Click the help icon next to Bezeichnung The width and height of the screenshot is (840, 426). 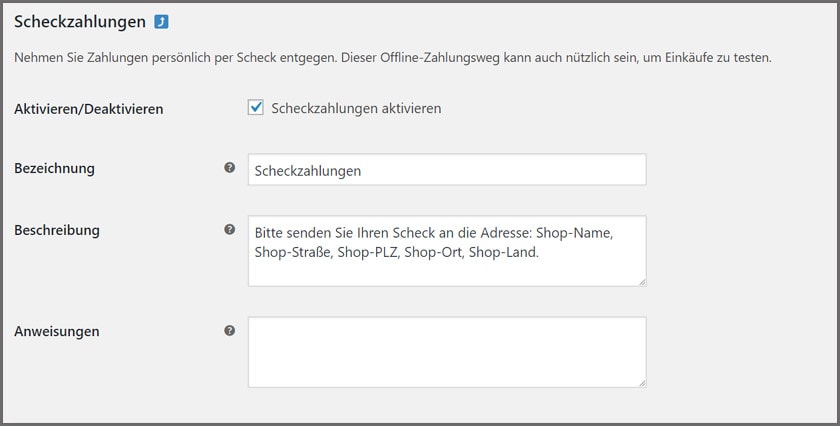tap(230, 168)
